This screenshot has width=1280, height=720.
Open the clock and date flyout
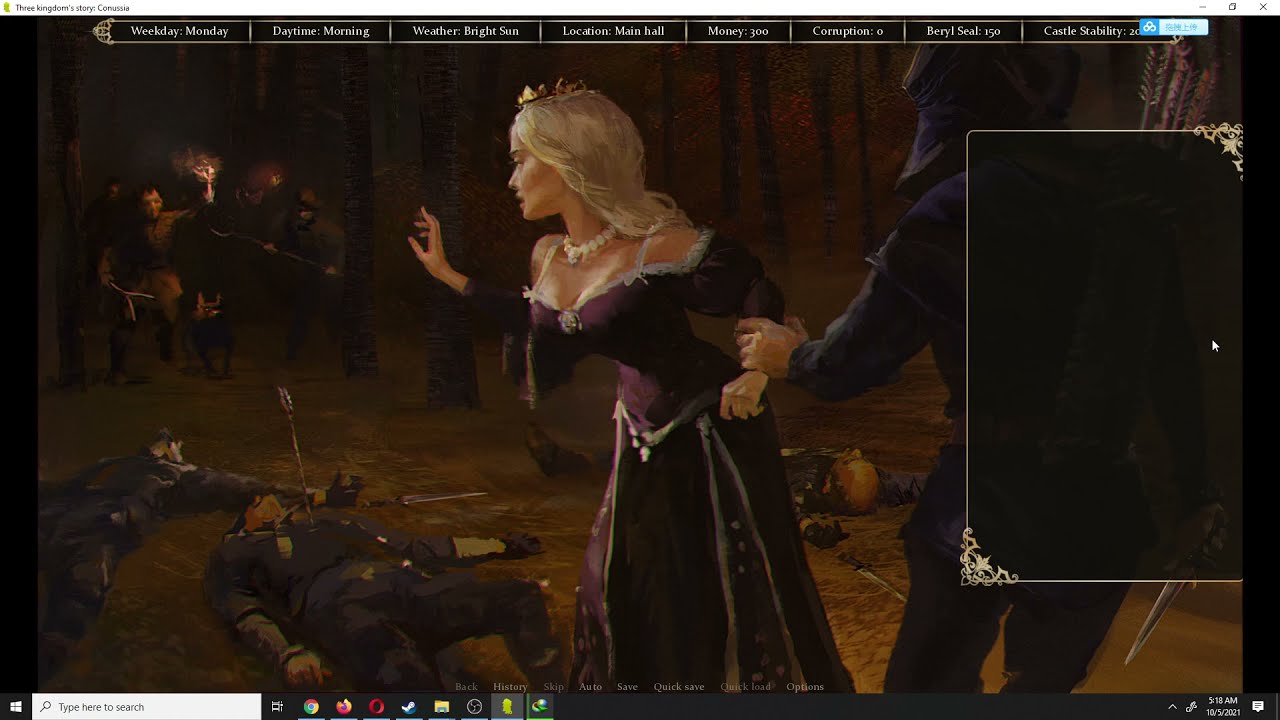pyautogui.click(x=1223, y=707)
